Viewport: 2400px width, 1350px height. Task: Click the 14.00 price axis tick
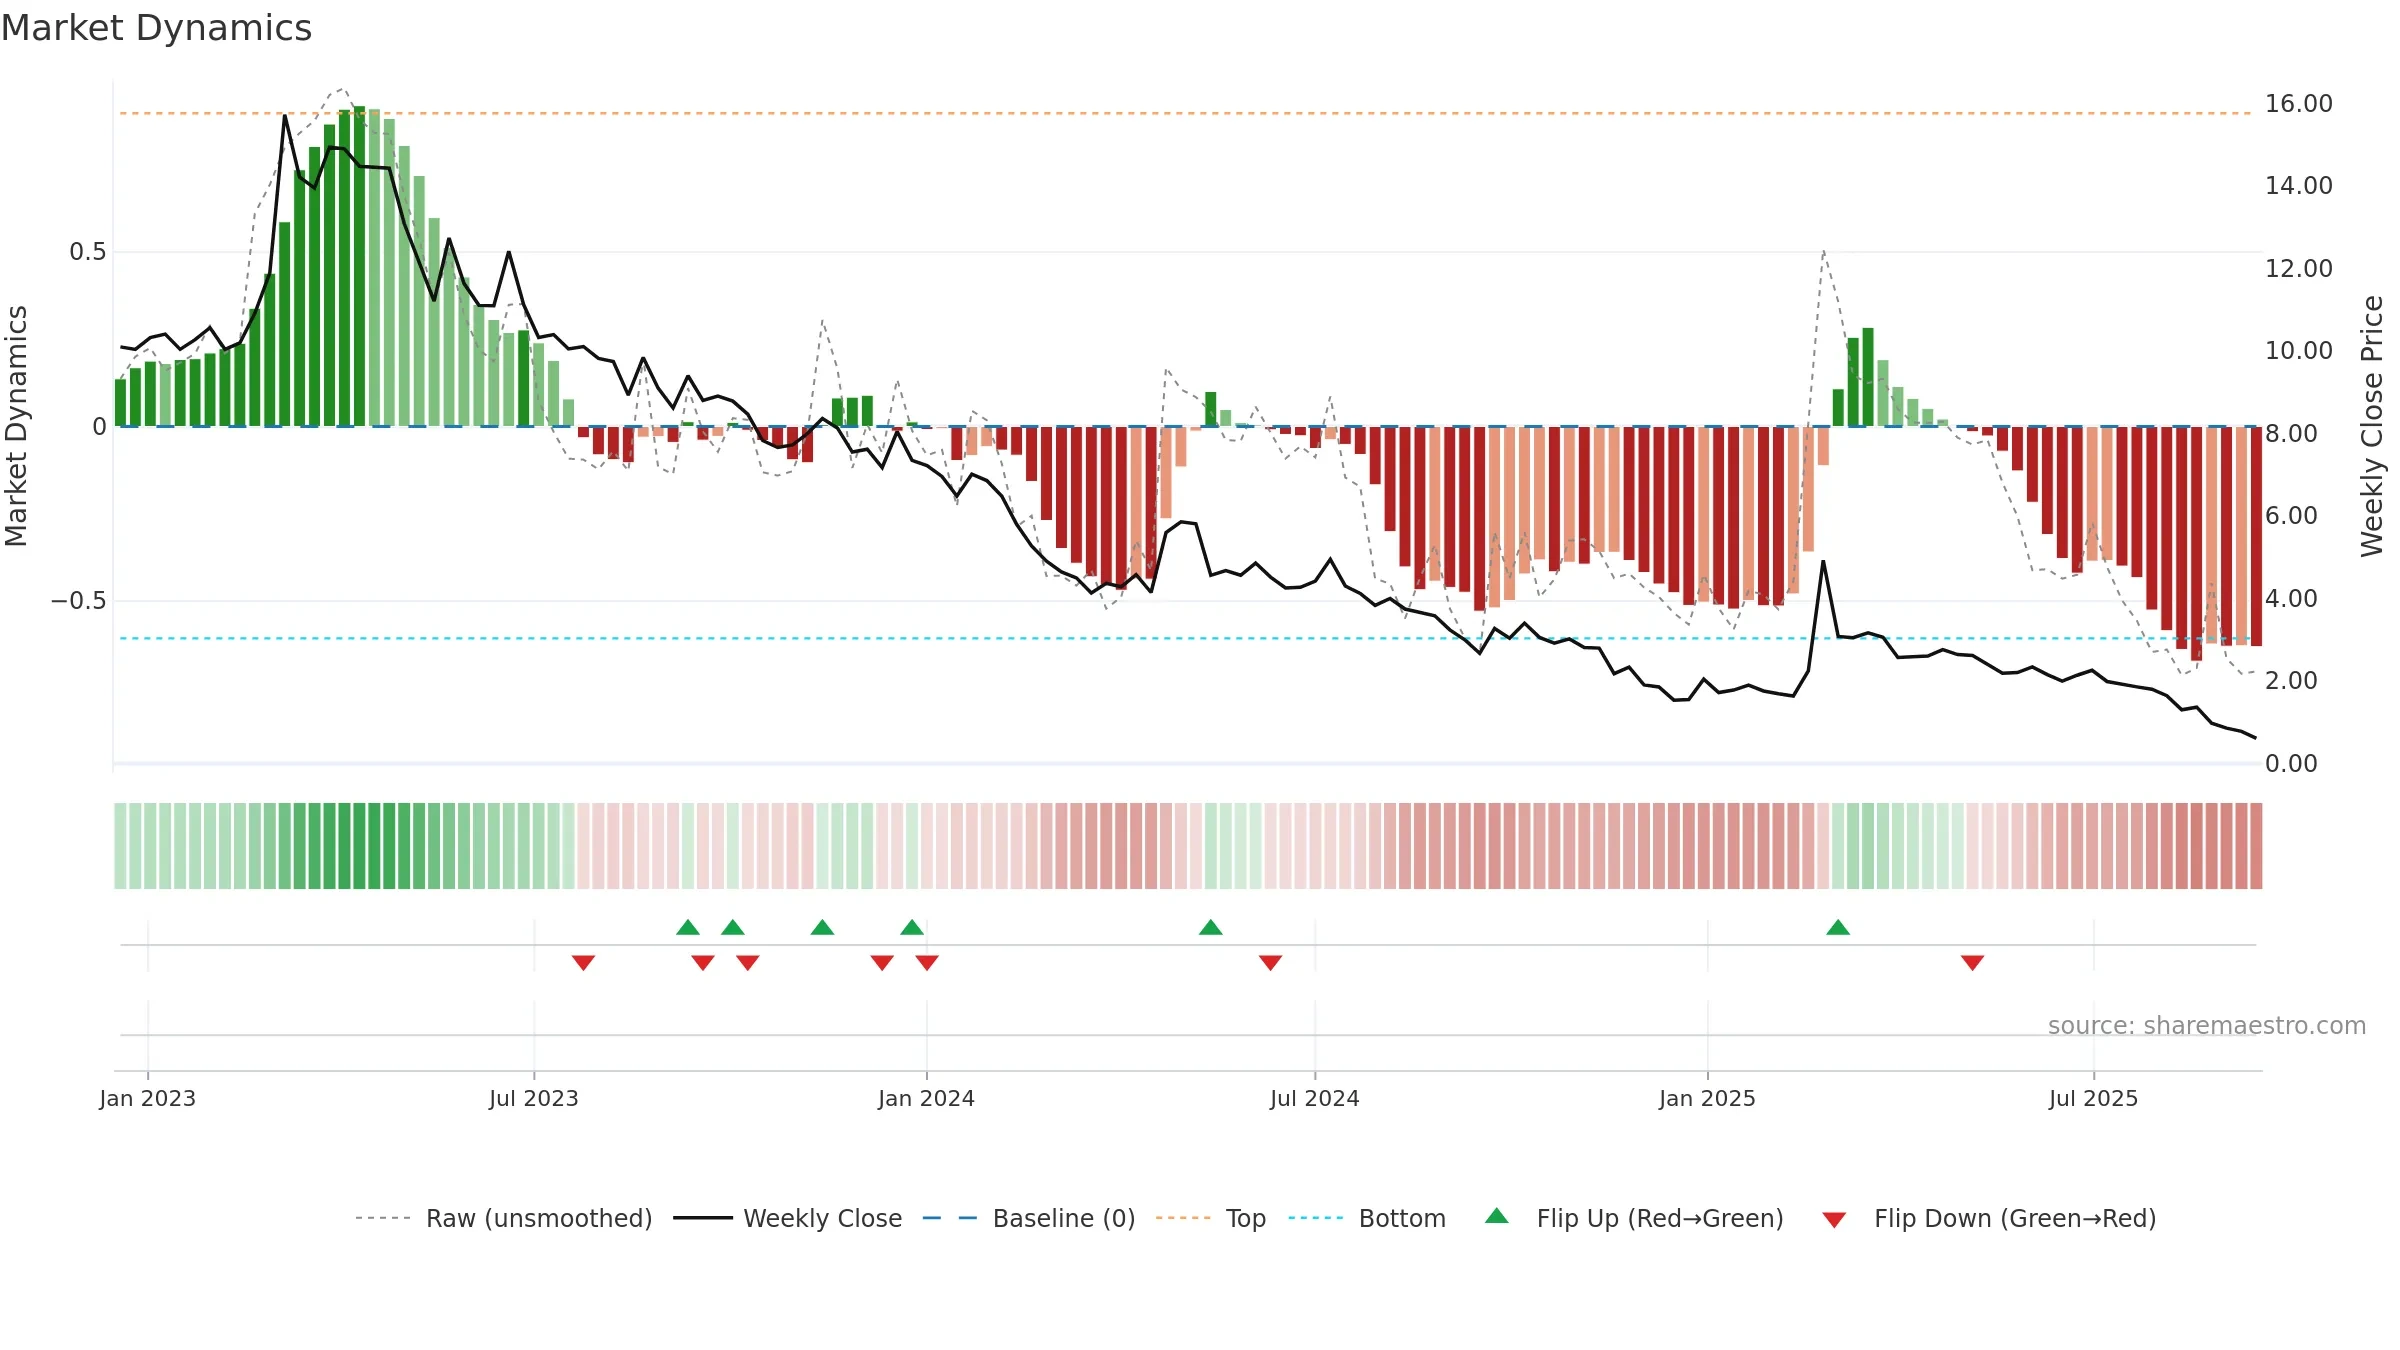(2299, 185)
